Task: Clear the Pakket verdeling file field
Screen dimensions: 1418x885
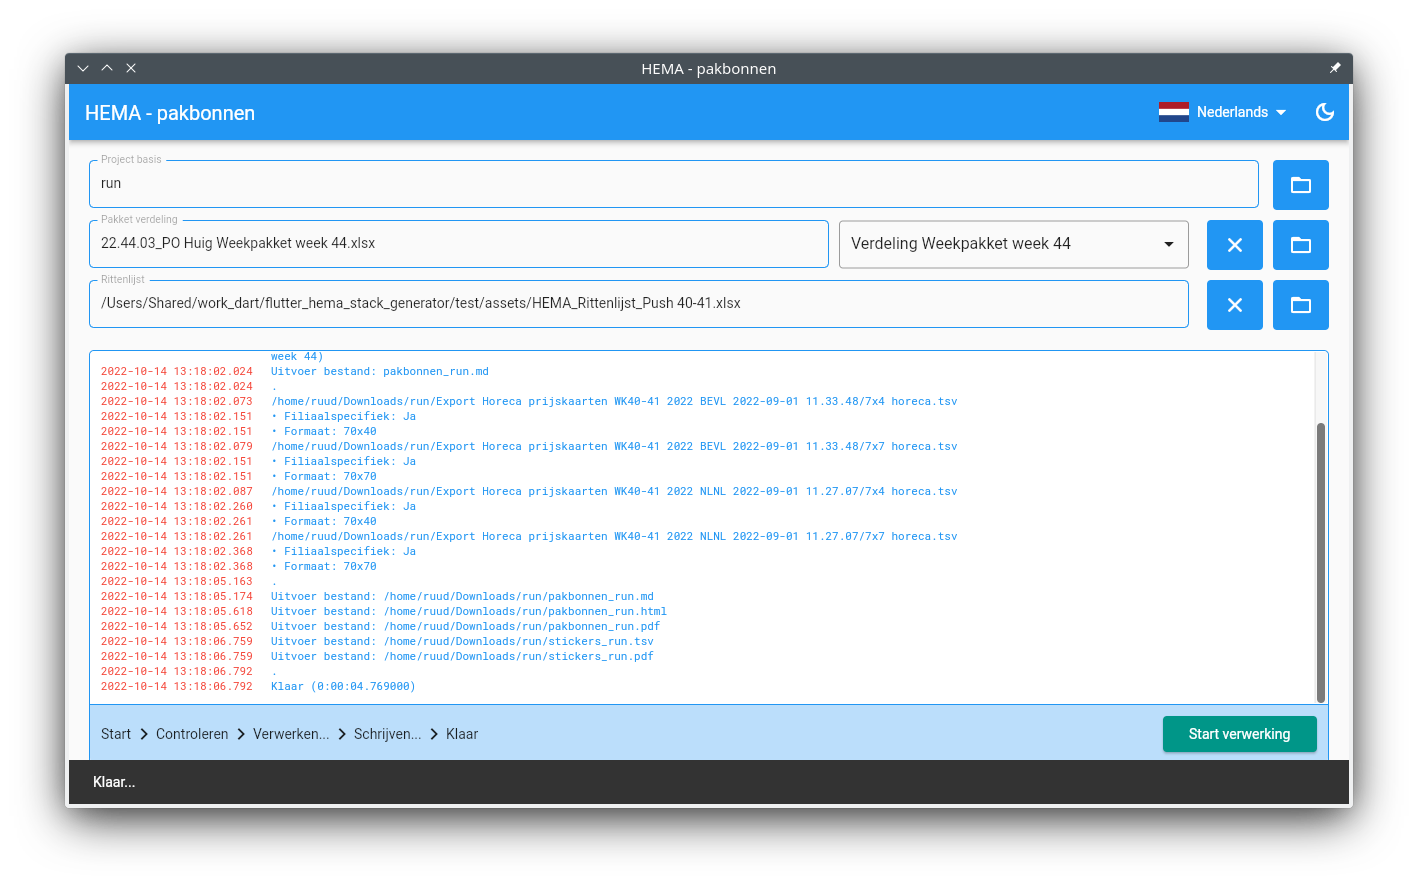Action: point(1234,245)
